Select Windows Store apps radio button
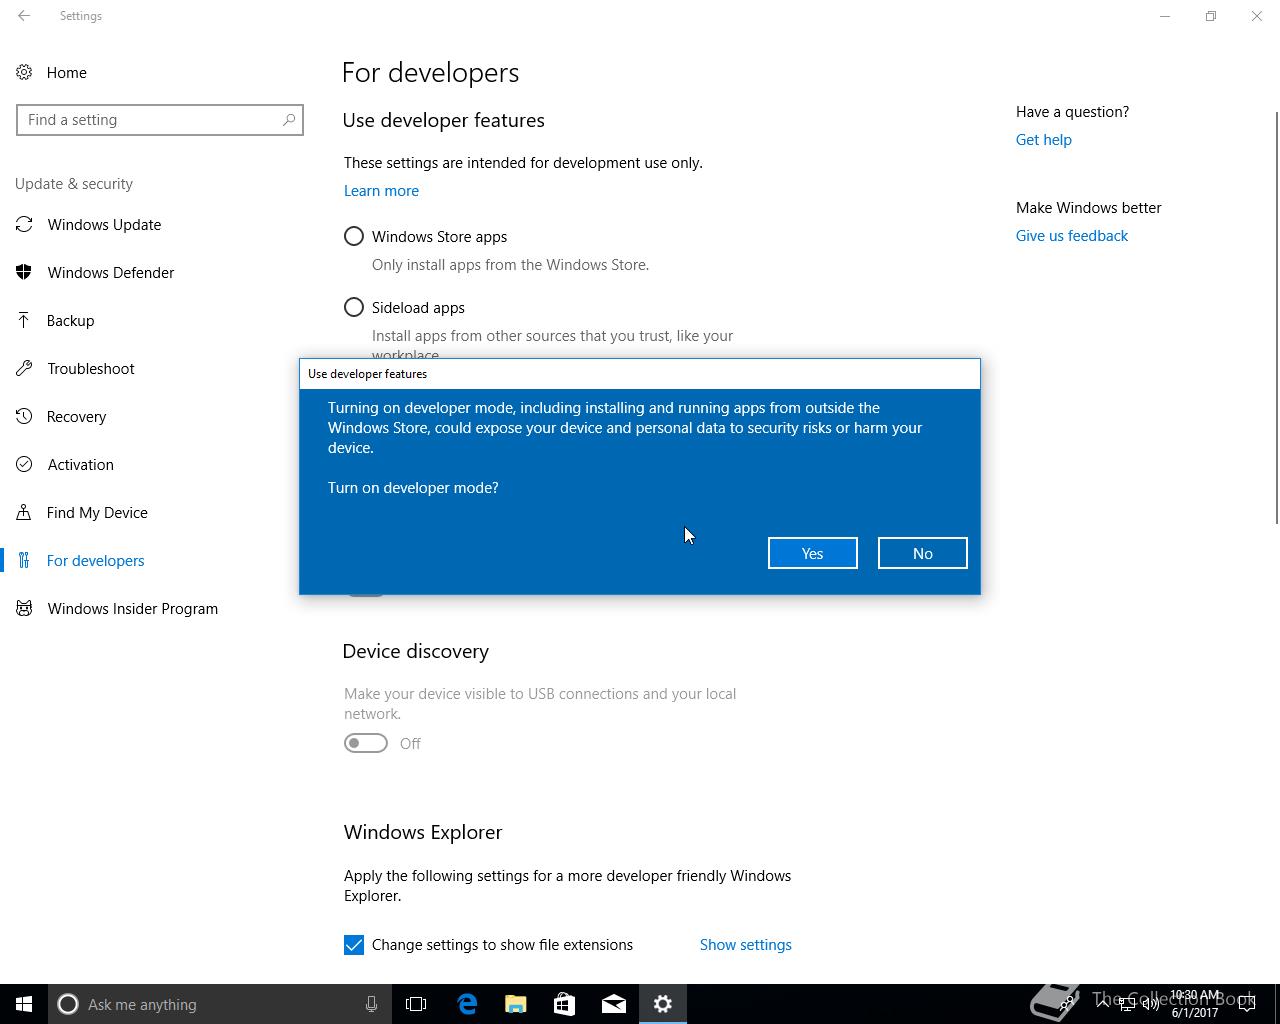Screen dimensions: 1280x1024 point(354,237)
